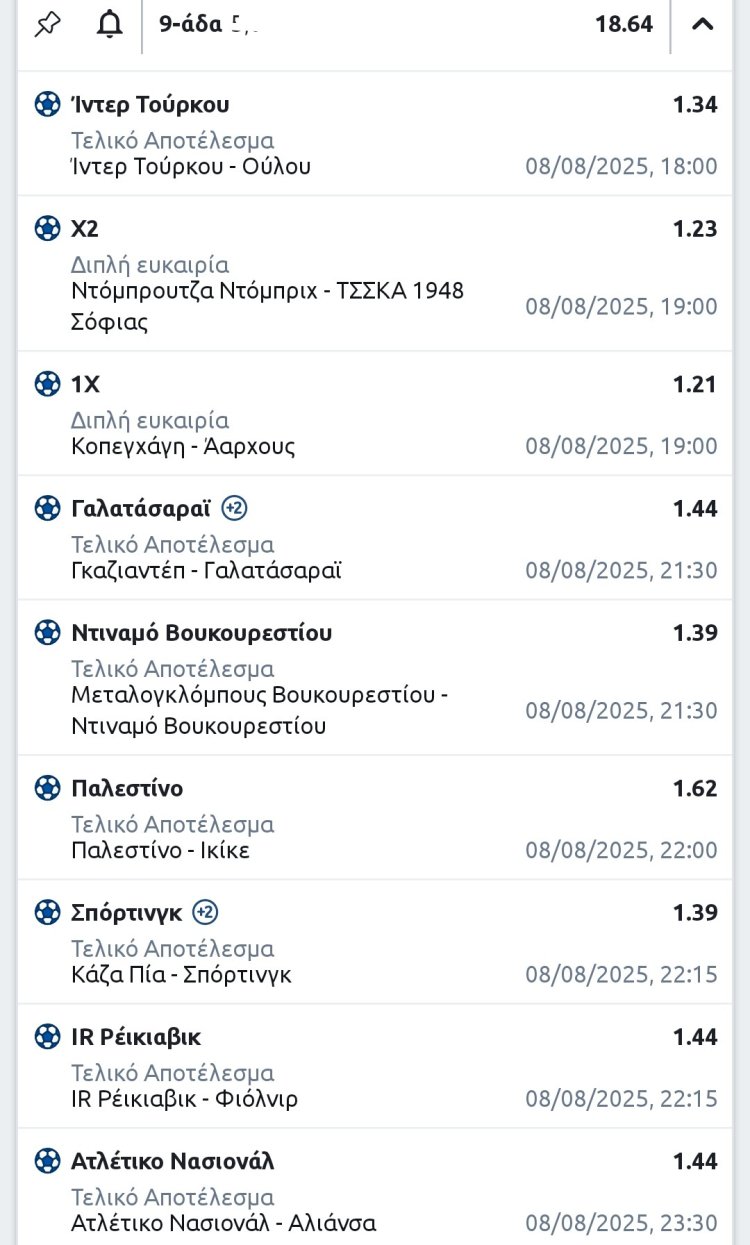750x1245 pixels.
Task: Collapse the 9-άδα bet slip chevron
Action: click(703, 24)
